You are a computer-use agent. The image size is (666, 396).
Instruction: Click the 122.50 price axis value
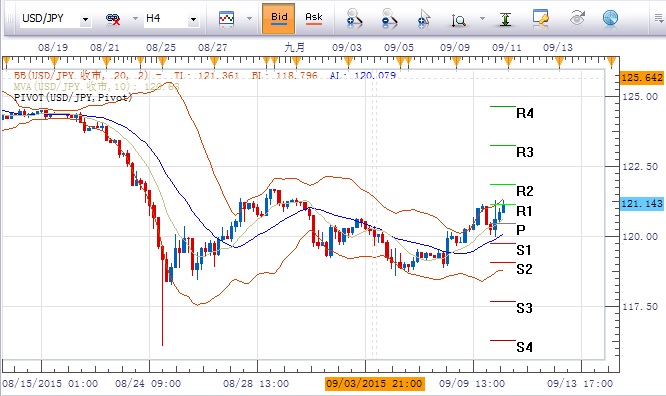pyautogui.click(x=640, y=167)
